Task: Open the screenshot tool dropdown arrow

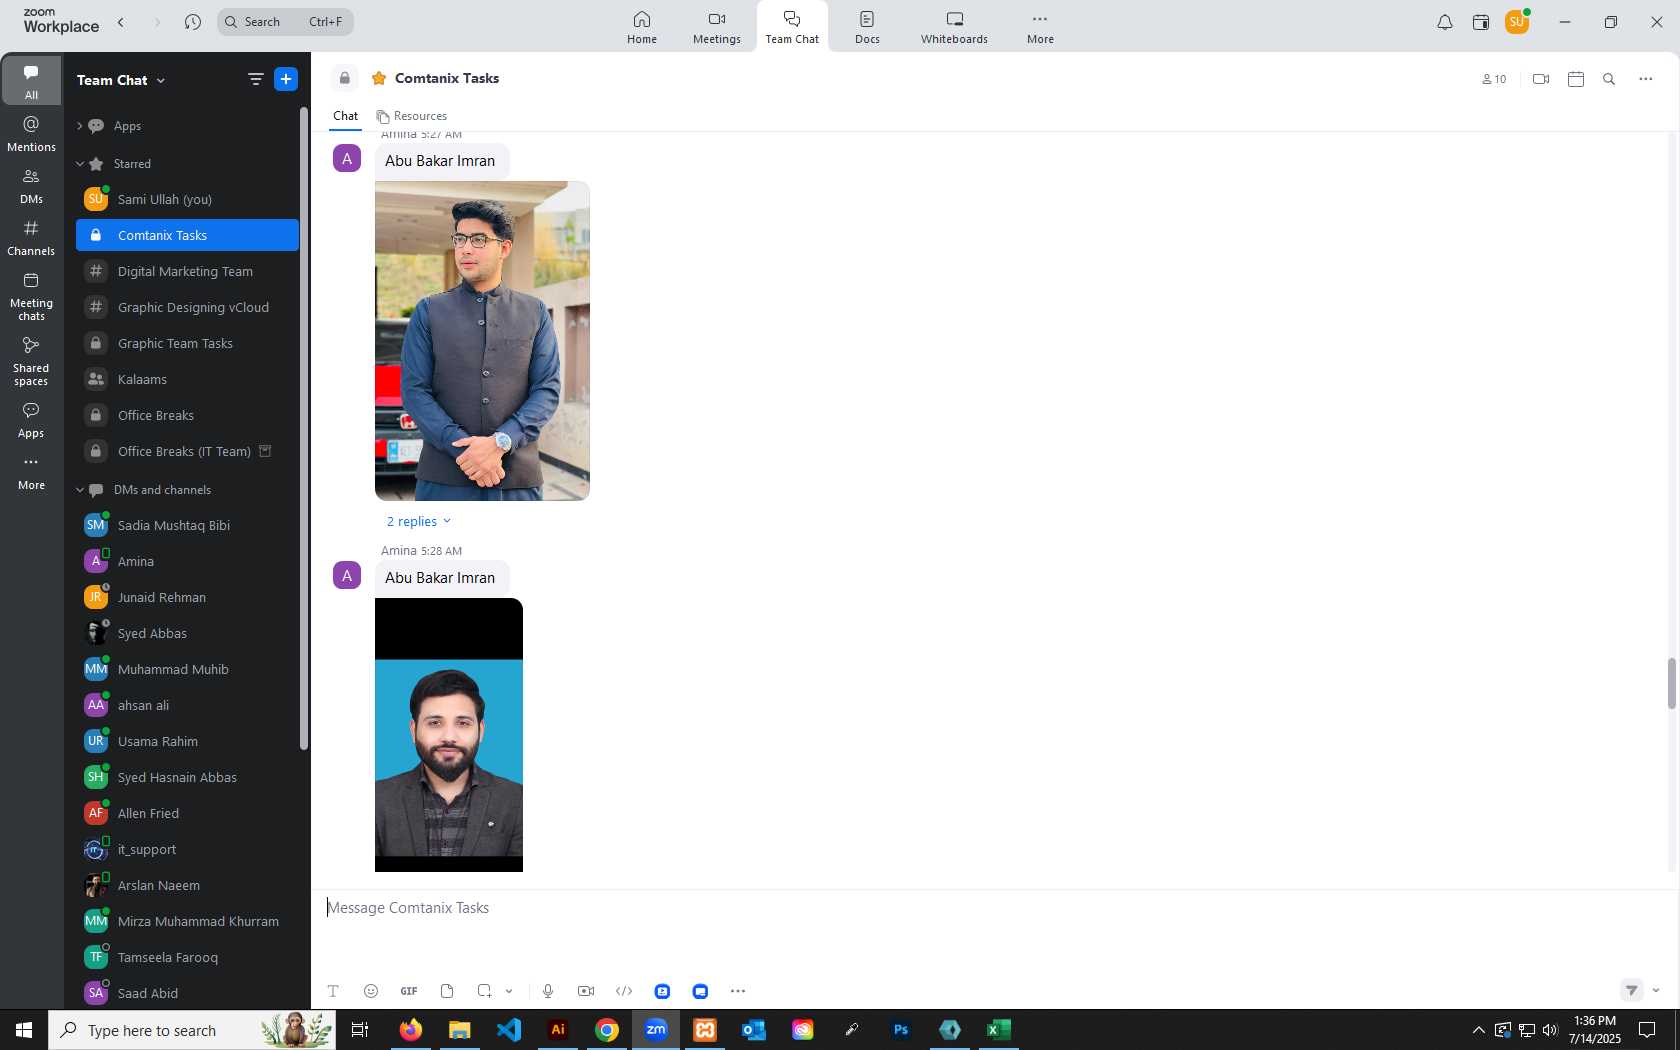Action: click(509, 991)
